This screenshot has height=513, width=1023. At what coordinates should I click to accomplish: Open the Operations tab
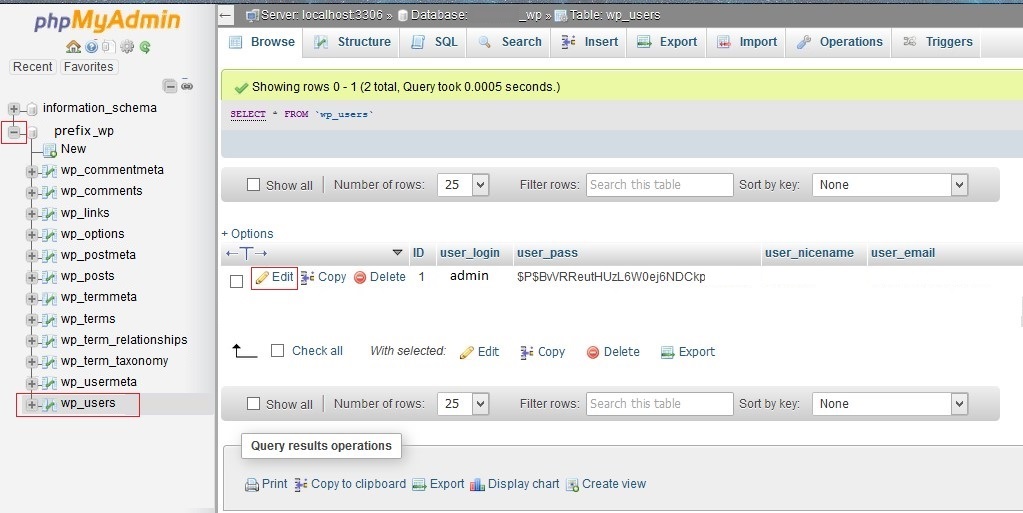pos(840,42)
